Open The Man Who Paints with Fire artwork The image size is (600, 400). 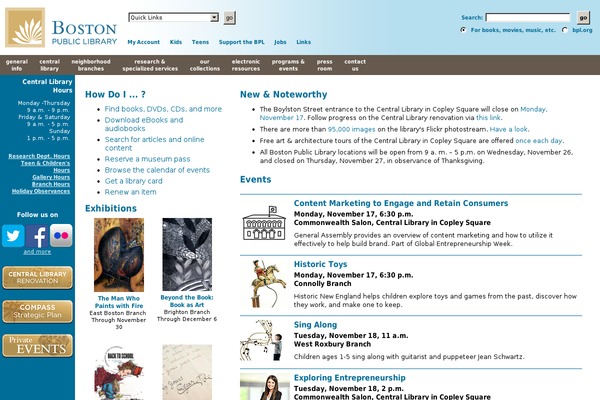coord(119,255)
